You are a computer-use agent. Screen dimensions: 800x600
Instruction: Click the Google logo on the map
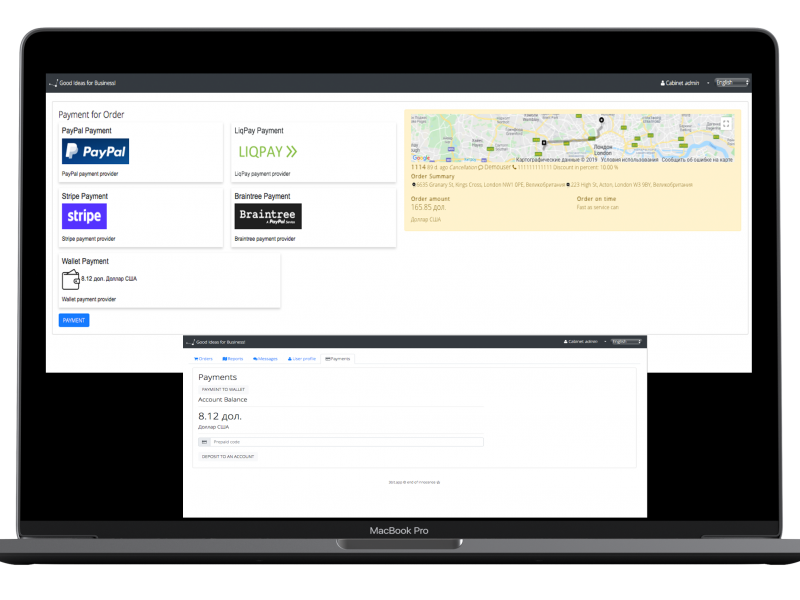tap(421, 158)
